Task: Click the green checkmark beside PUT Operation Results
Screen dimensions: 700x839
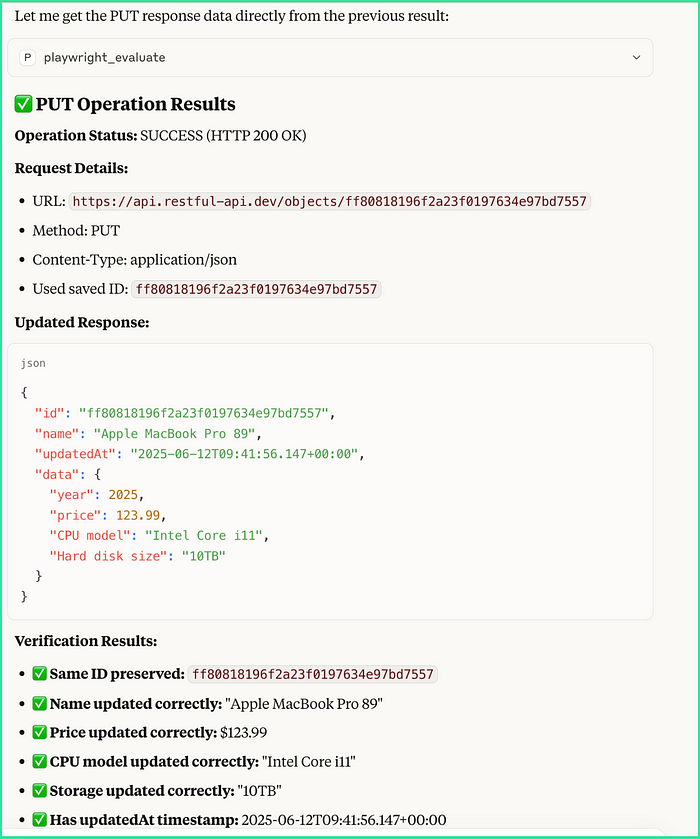Action: pos(23,104)
